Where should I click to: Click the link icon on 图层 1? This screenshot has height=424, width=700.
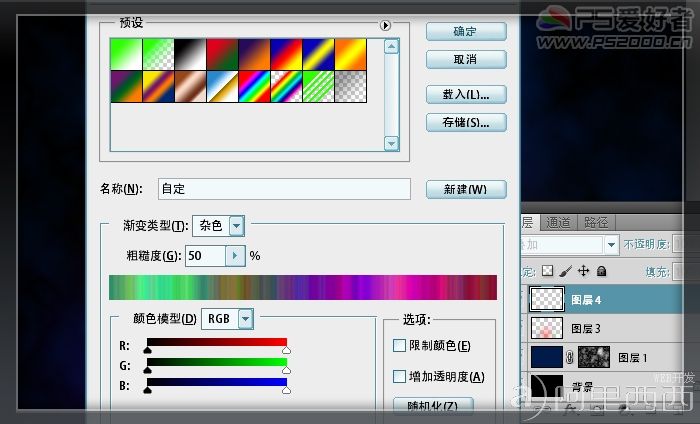click(x=570, y=357)
